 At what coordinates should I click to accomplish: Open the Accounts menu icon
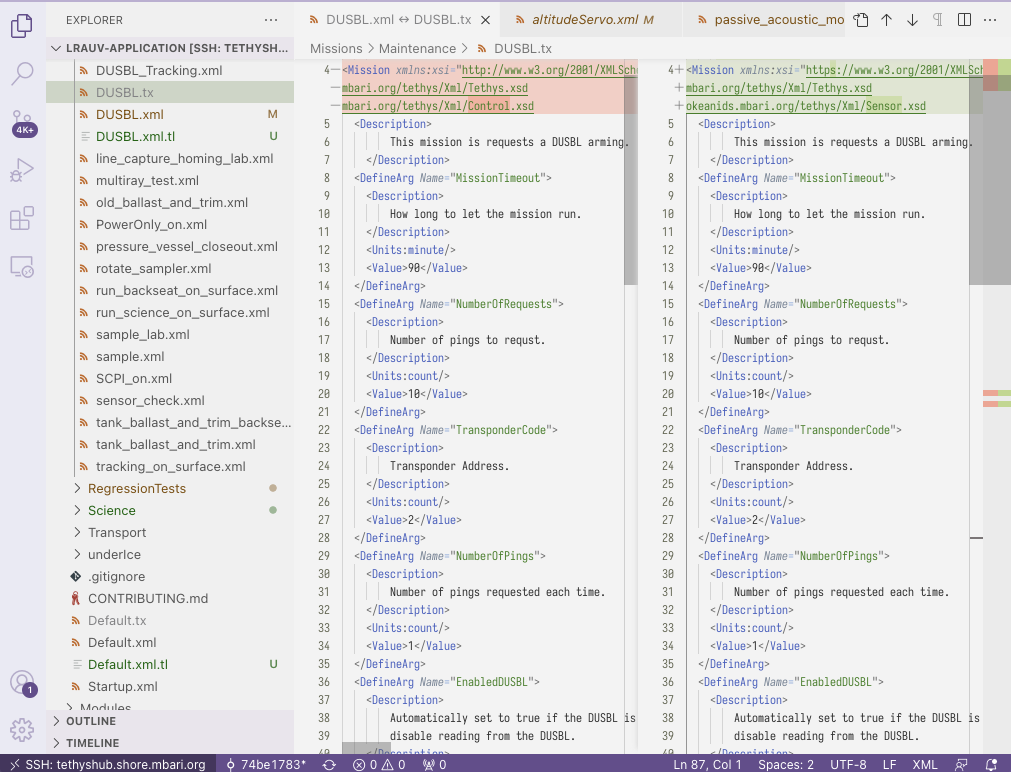22,683
